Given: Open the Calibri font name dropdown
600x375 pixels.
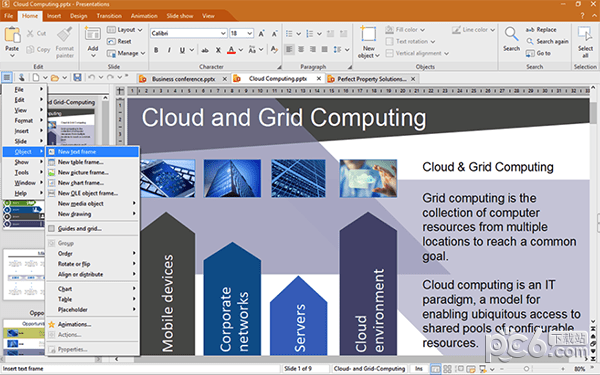Looking at the screenshot, I should [189, 33].
